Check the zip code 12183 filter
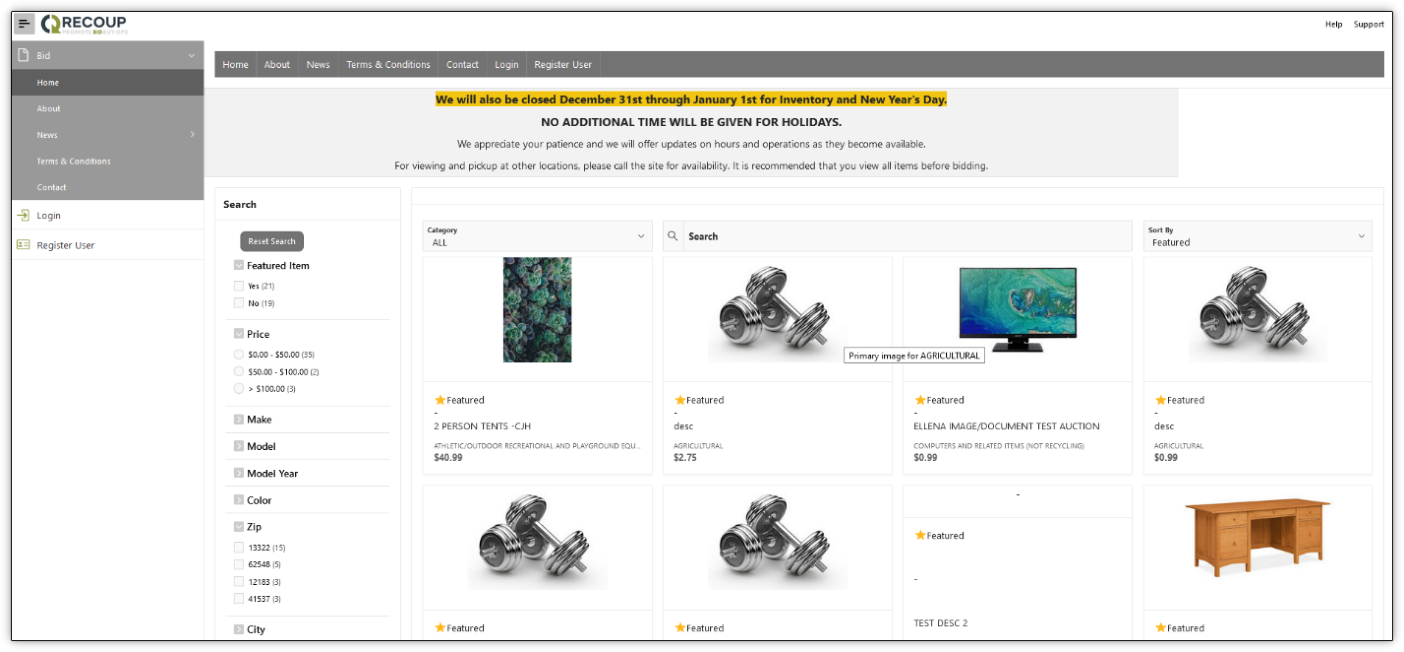 point(239,582)
